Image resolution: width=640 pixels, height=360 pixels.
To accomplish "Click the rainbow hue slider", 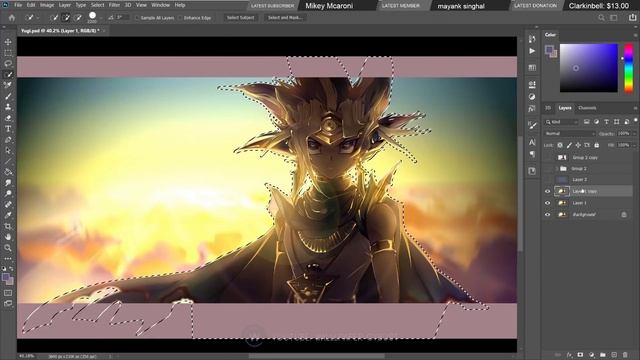I will [629, 68].
